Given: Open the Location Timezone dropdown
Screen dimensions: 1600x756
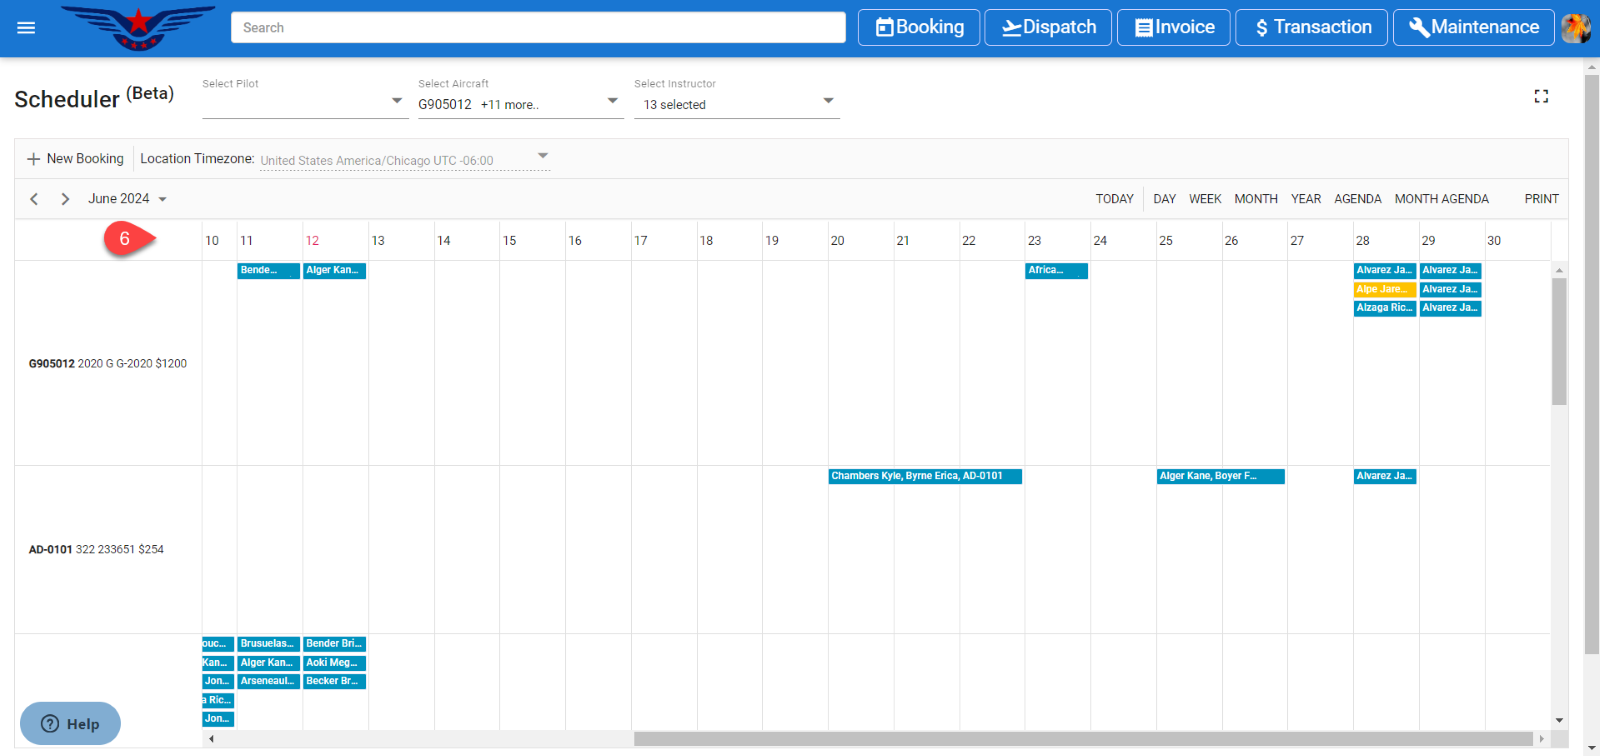Looking at the screenshot, I should 543,156.
